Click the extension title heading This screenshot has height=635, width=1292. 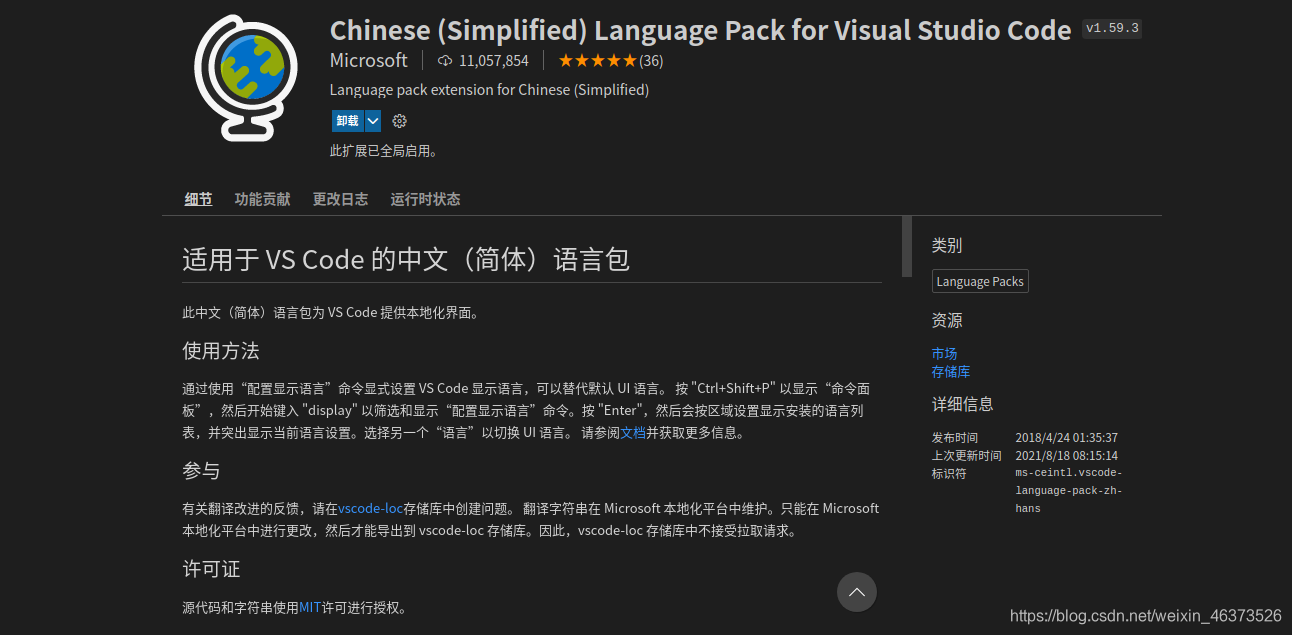[x=700, y=30]
